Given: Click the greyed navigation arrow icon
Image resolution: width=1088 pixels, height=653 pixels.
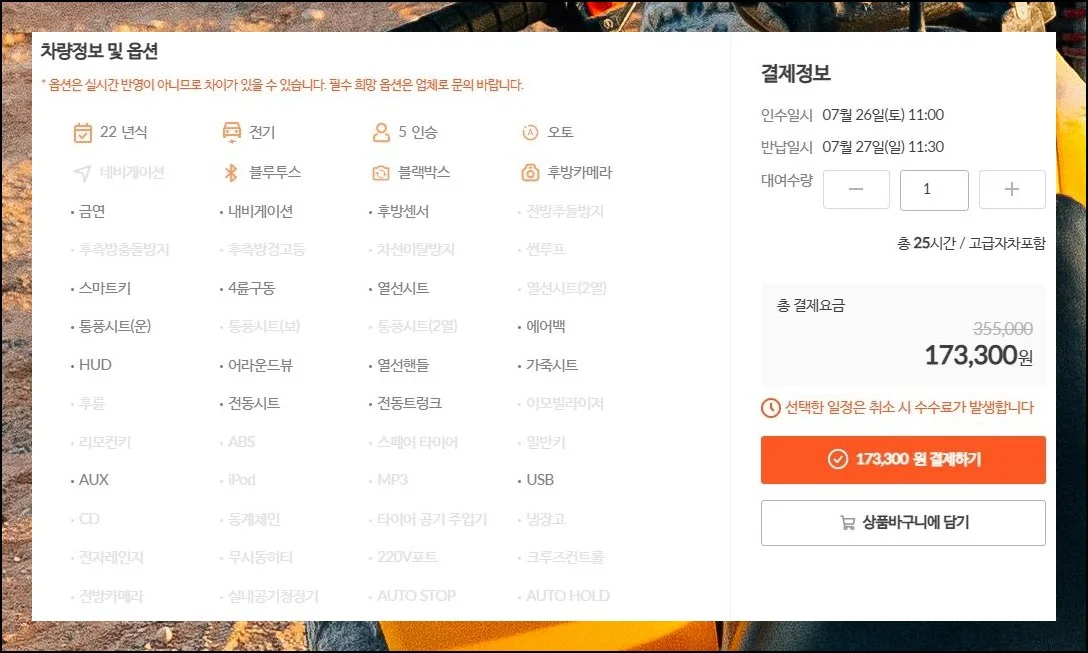Looking at the screenshot, I should coord(82,173).
